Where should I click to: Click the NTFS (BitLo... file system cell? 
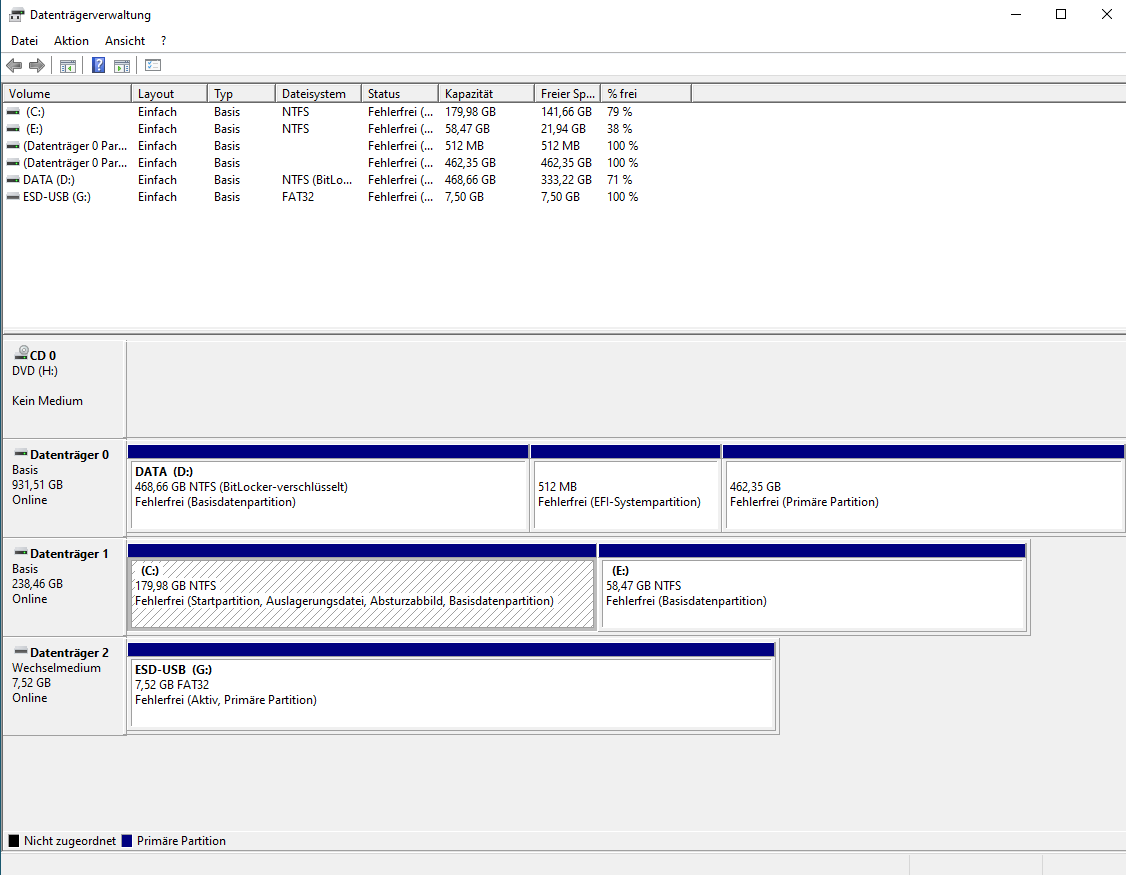(x=317, y=180)
